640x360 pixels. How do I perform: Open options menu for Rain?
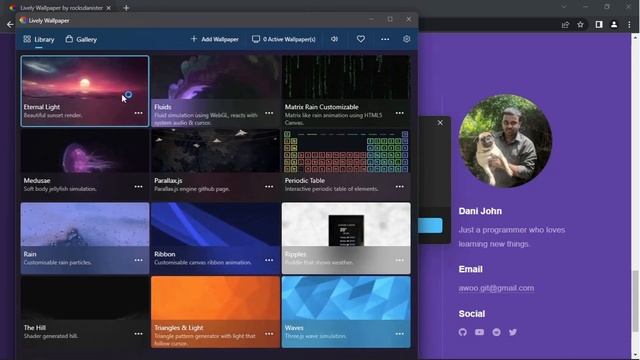(138, 260)
